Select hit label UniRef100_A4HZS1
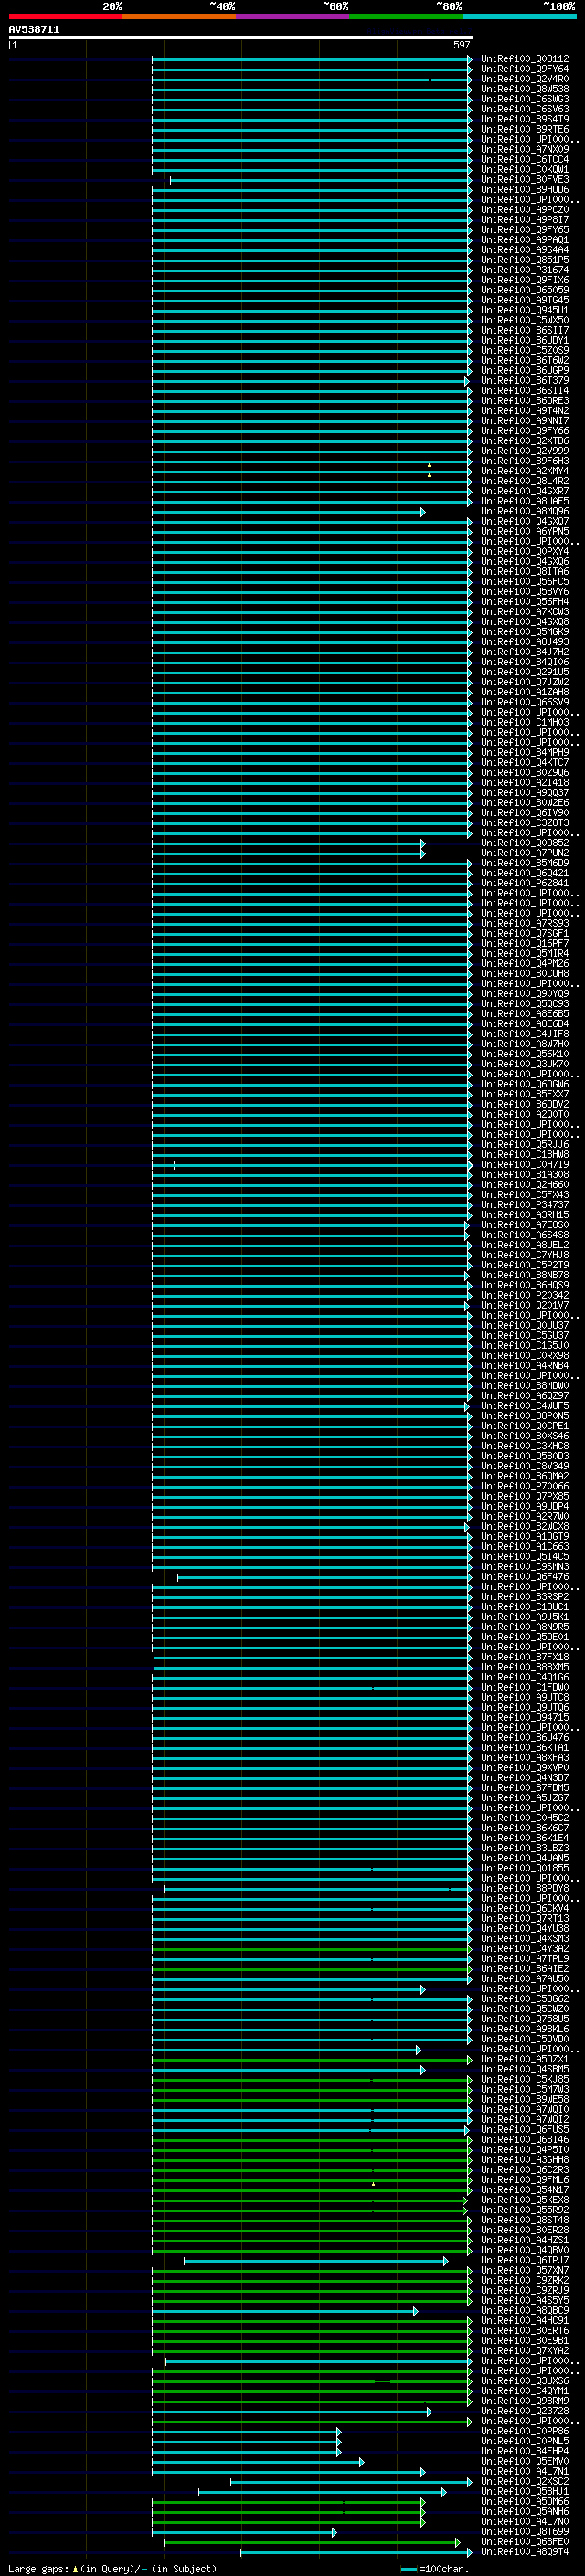Screen dimensions: 585x2576 (x=525, y=2240)
